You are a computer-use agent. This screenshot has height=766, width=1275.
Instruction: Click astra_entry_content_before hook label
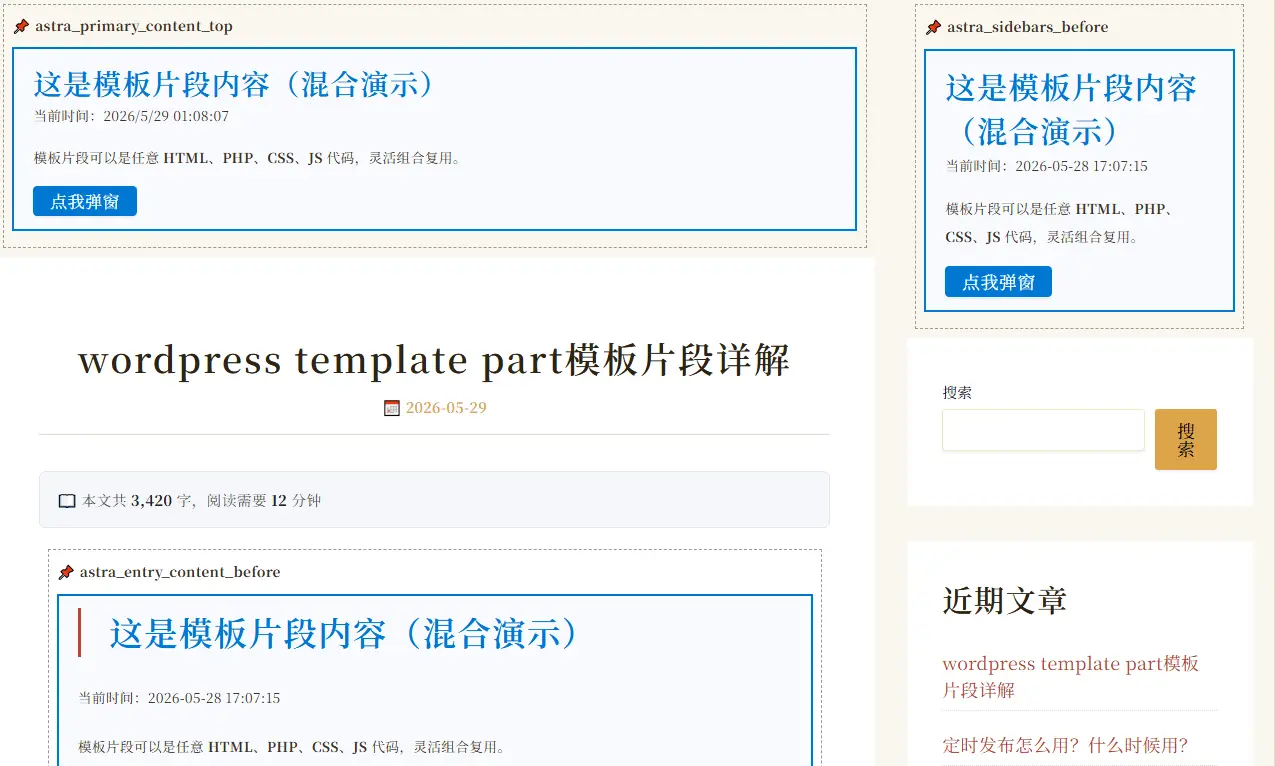(x=180, y=572)
